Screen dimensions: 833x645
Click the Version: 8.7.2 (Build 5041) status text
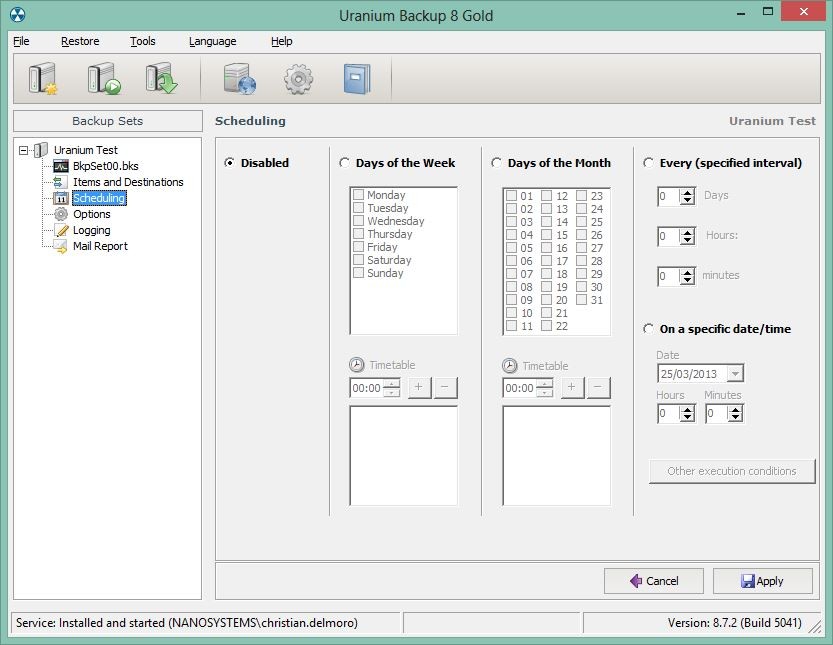pos(735,623)
